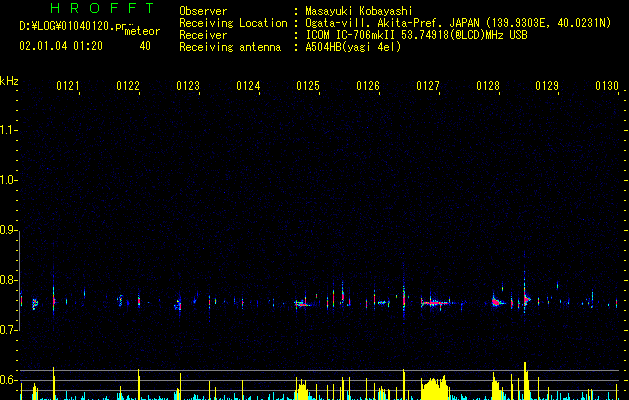Click the 0122 time marker
The image size is (629, 400).
(128, 86)
